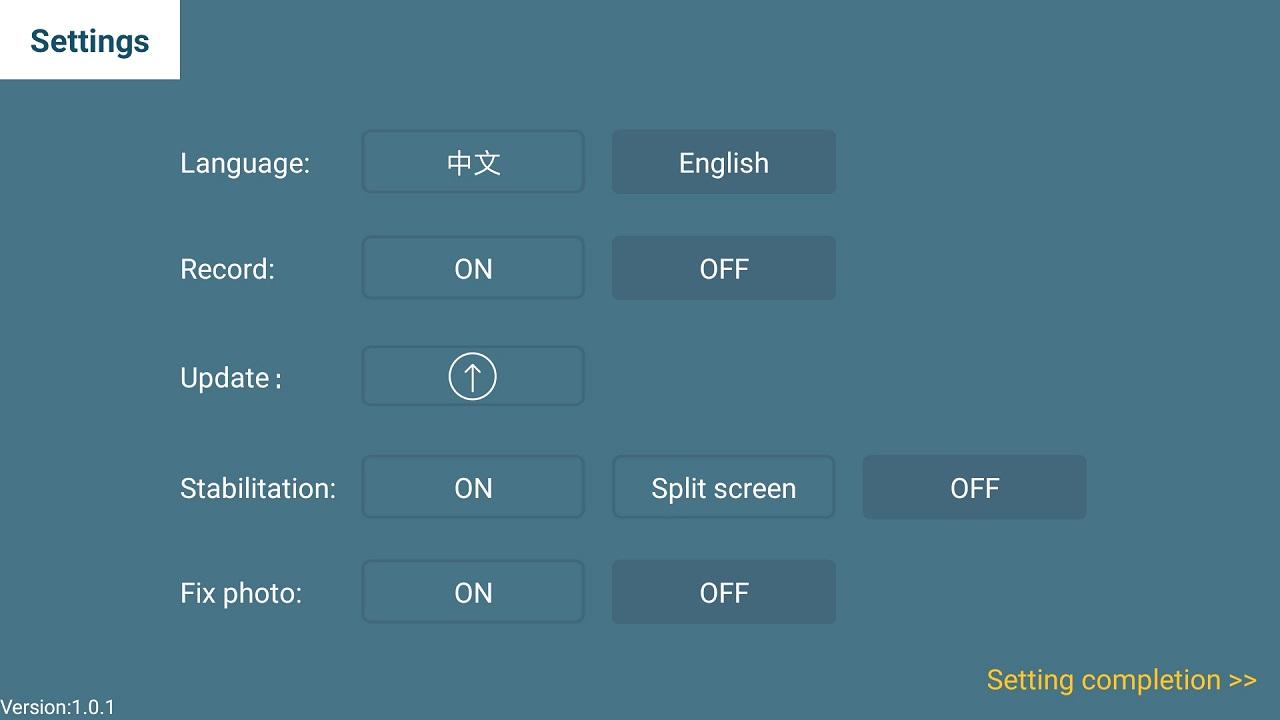This screenshot has width=1280, height=720.
Task: Click the Language: label
Action: pyautogui.click(x=245, y=163)
